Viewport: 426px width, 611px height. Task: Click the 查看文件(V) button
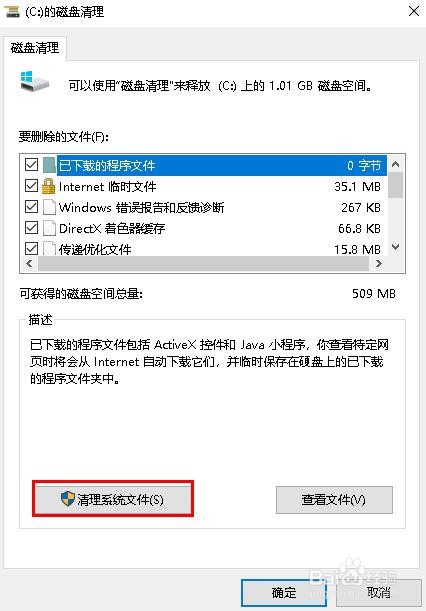tap(334, 500)
